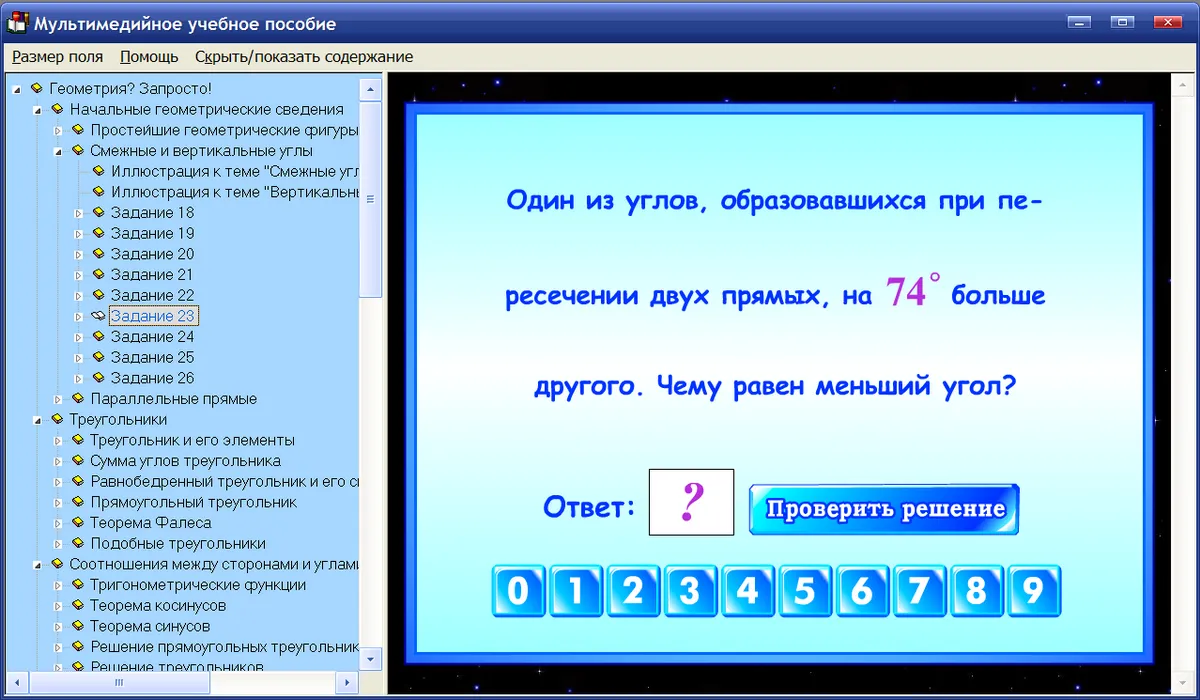This screenshot has height=700, width=1200.
Task: Select Иллюстрация к теме "Смежные углы" item
Action: click(235, 172)
